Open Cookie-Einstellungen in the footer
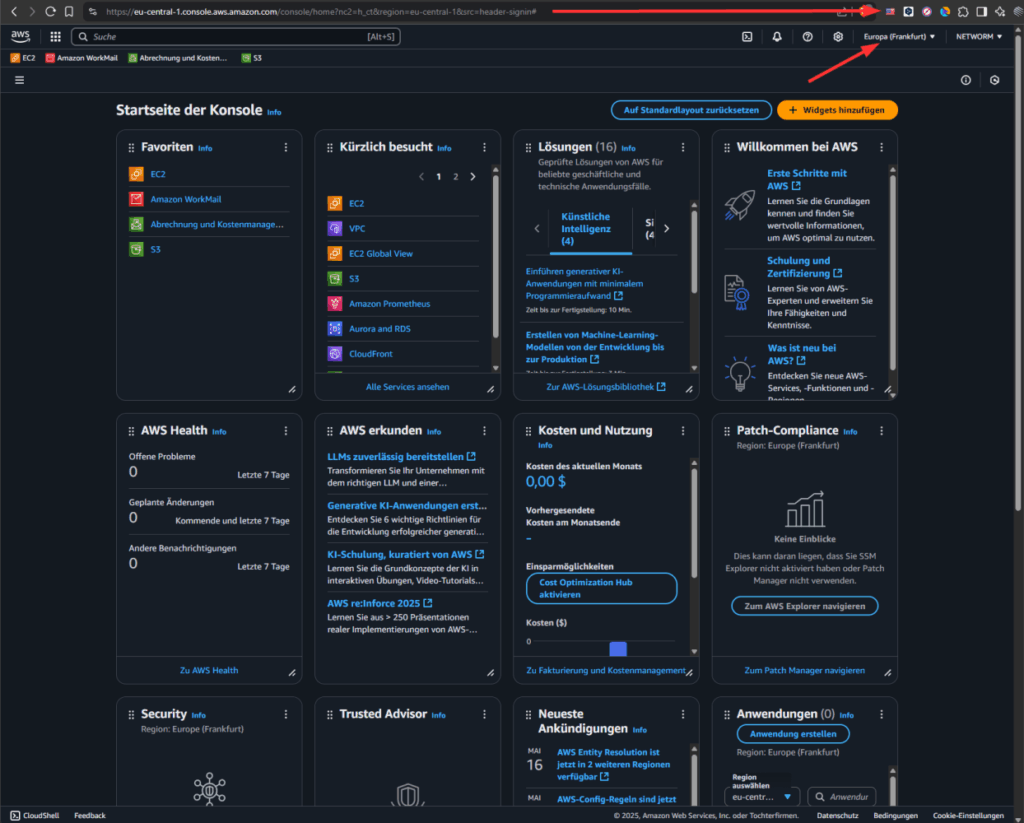Screen dimensions: 1024x823 click(968, 816)
